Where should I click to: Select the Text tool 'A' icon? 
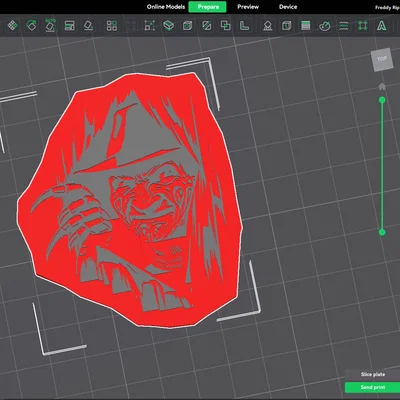[x=382, y=26]
